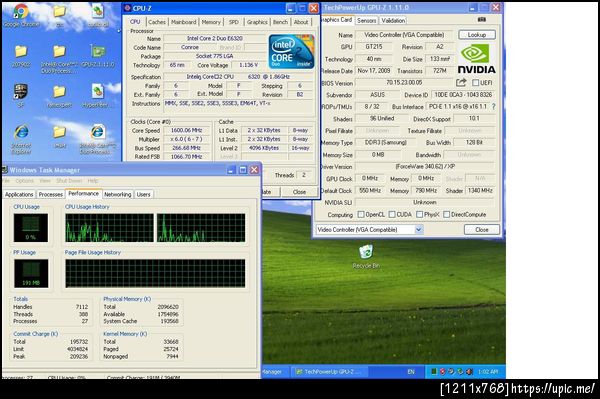600x399 pixels.
Task: Open the Internet Explorer desktop icon
Action: [21, 140]
